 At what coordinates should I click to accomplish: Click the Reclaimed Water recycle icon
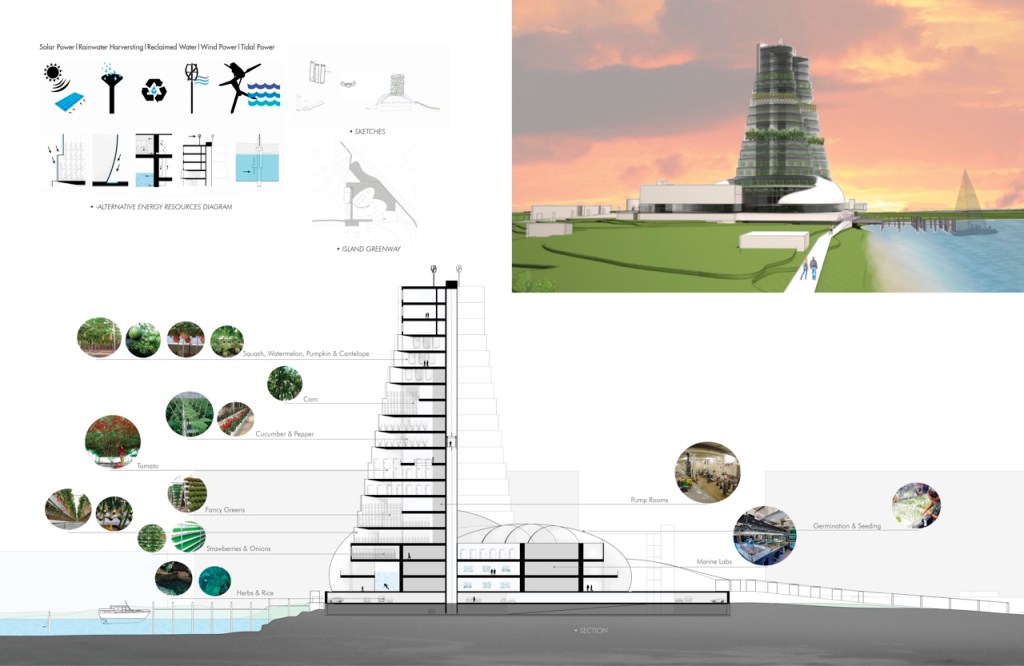point(153,91)
